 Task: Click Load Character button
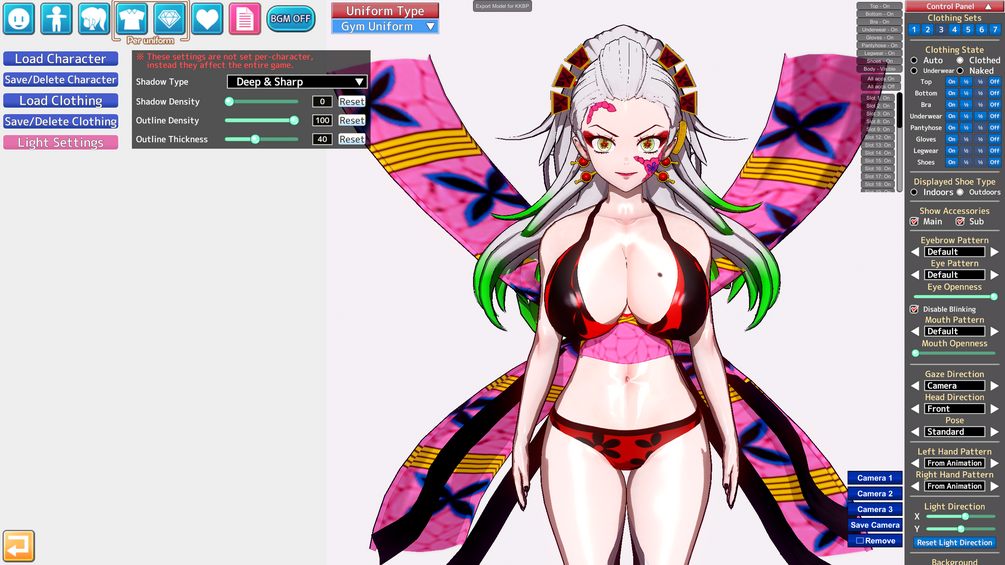[x=60, y=58]
